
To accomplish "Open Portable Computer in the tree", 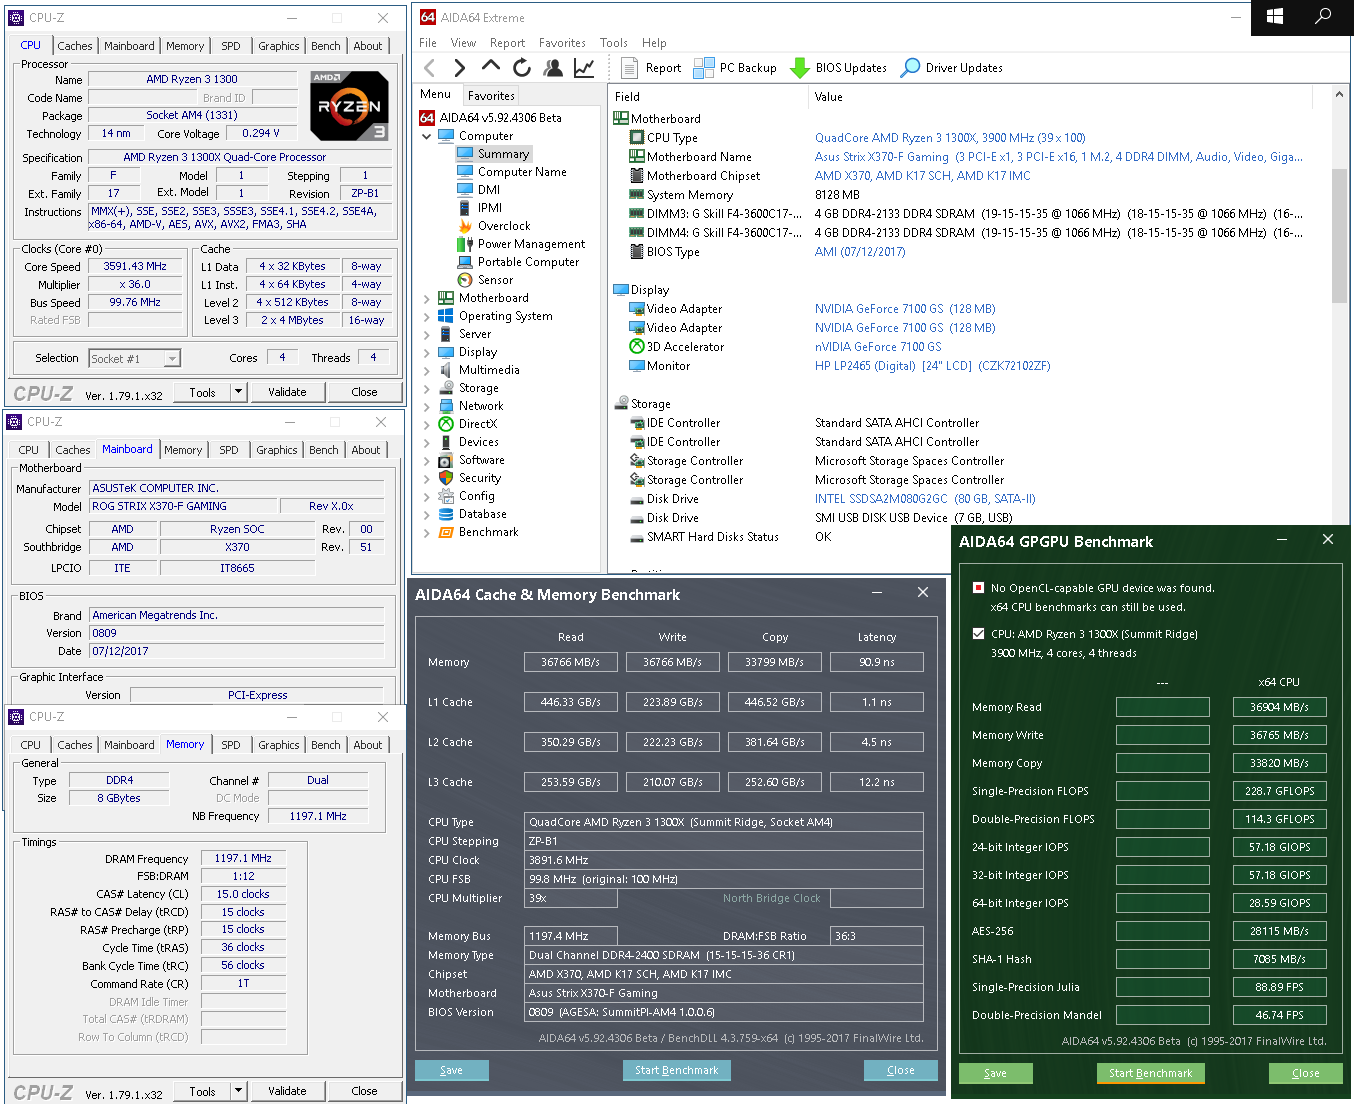I will coord(518,262).
